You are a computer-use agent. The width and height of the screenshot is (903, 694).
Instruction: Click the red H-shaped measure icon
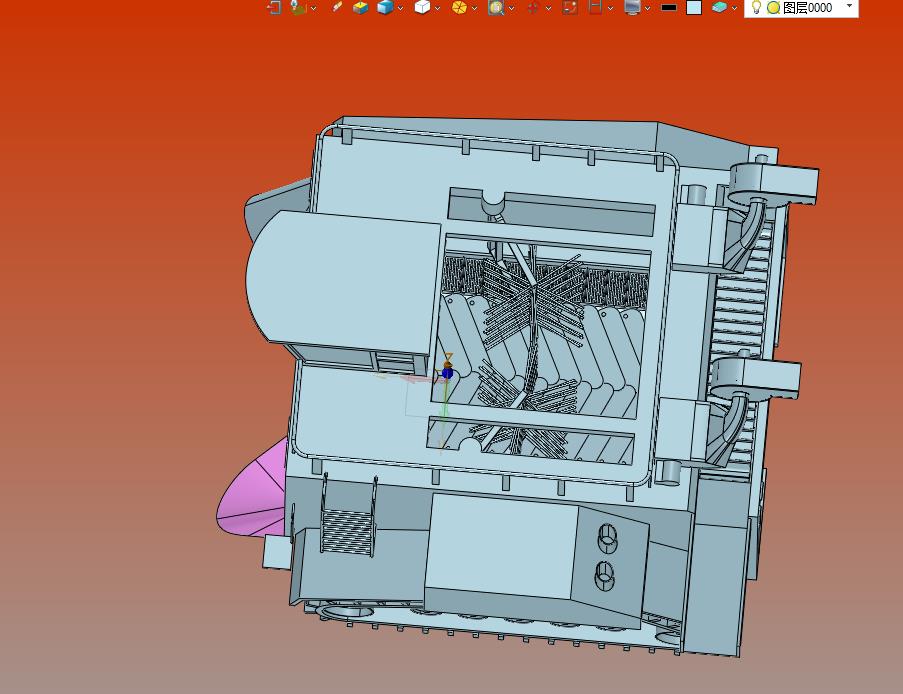pos(595,7)
